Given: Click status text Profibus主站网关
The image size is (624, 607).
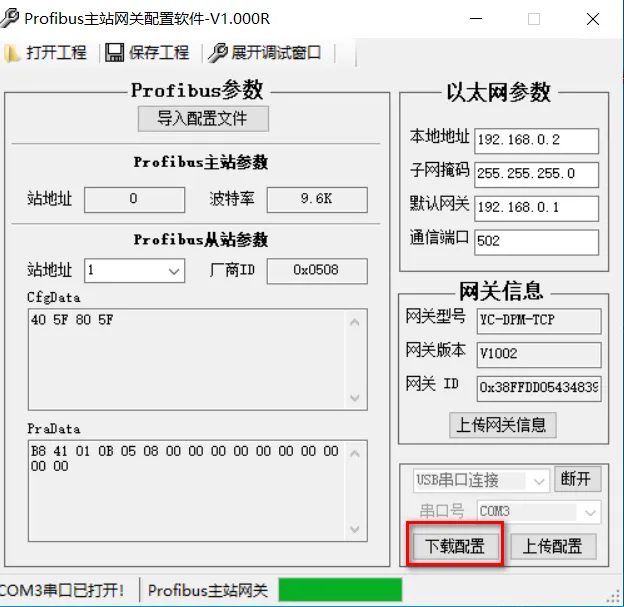Looking at the screenshot, I should click(208, 590).
